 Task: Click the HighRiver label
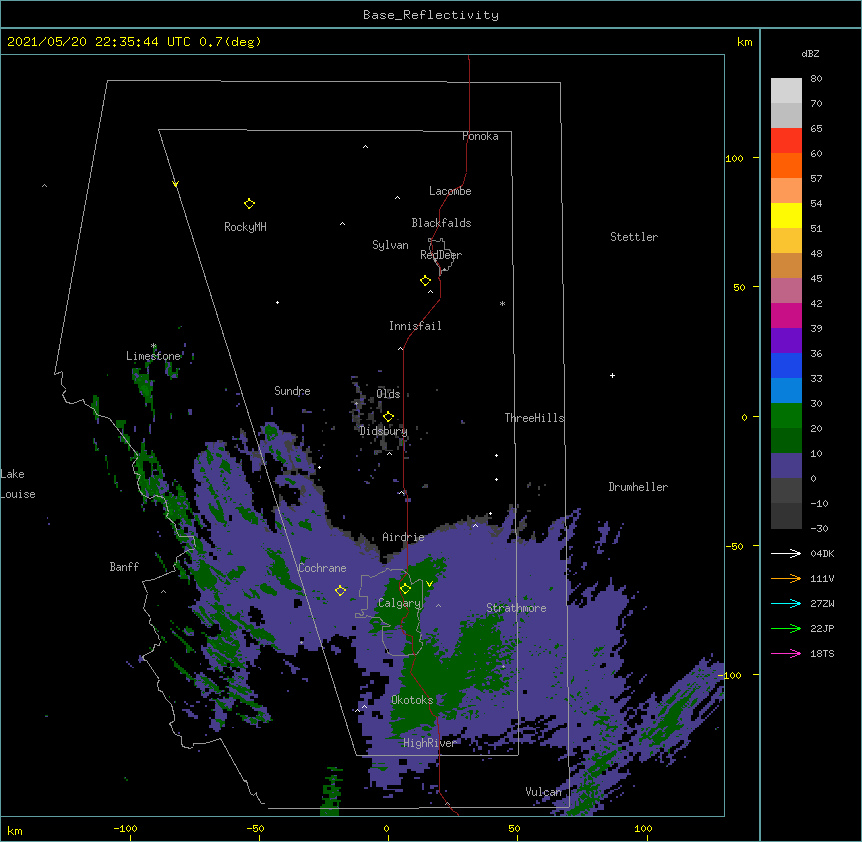[x=430, y=743]
